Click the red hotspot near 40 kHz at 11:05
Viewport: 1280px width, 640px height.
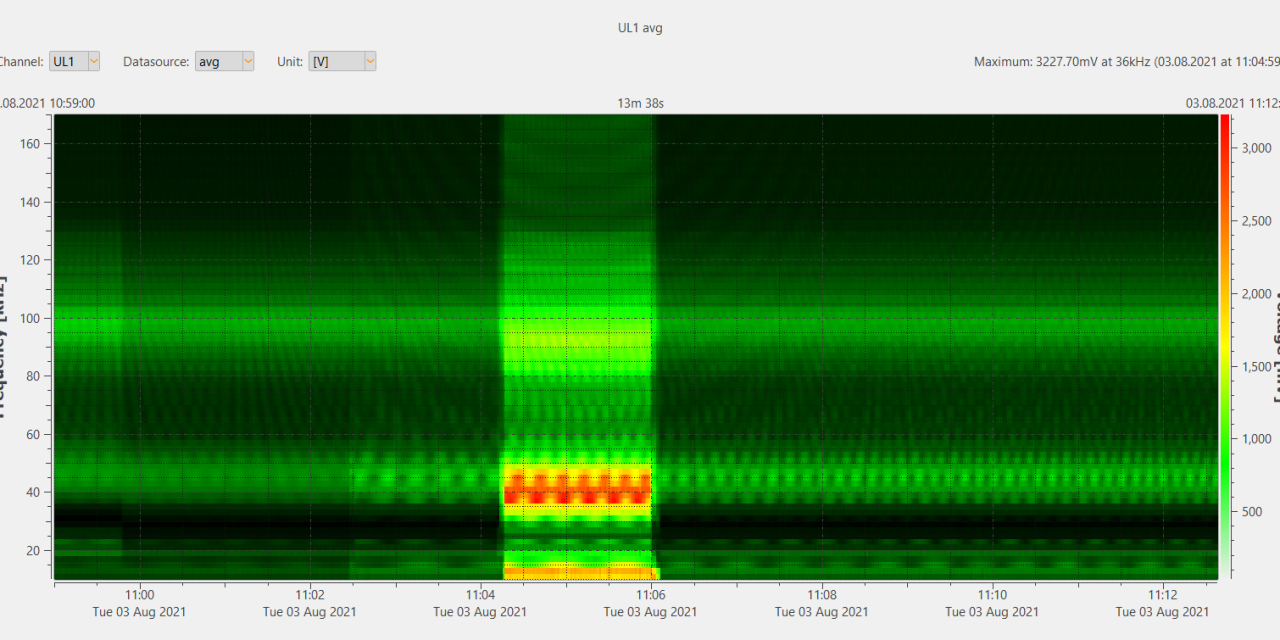click(565, 492)
